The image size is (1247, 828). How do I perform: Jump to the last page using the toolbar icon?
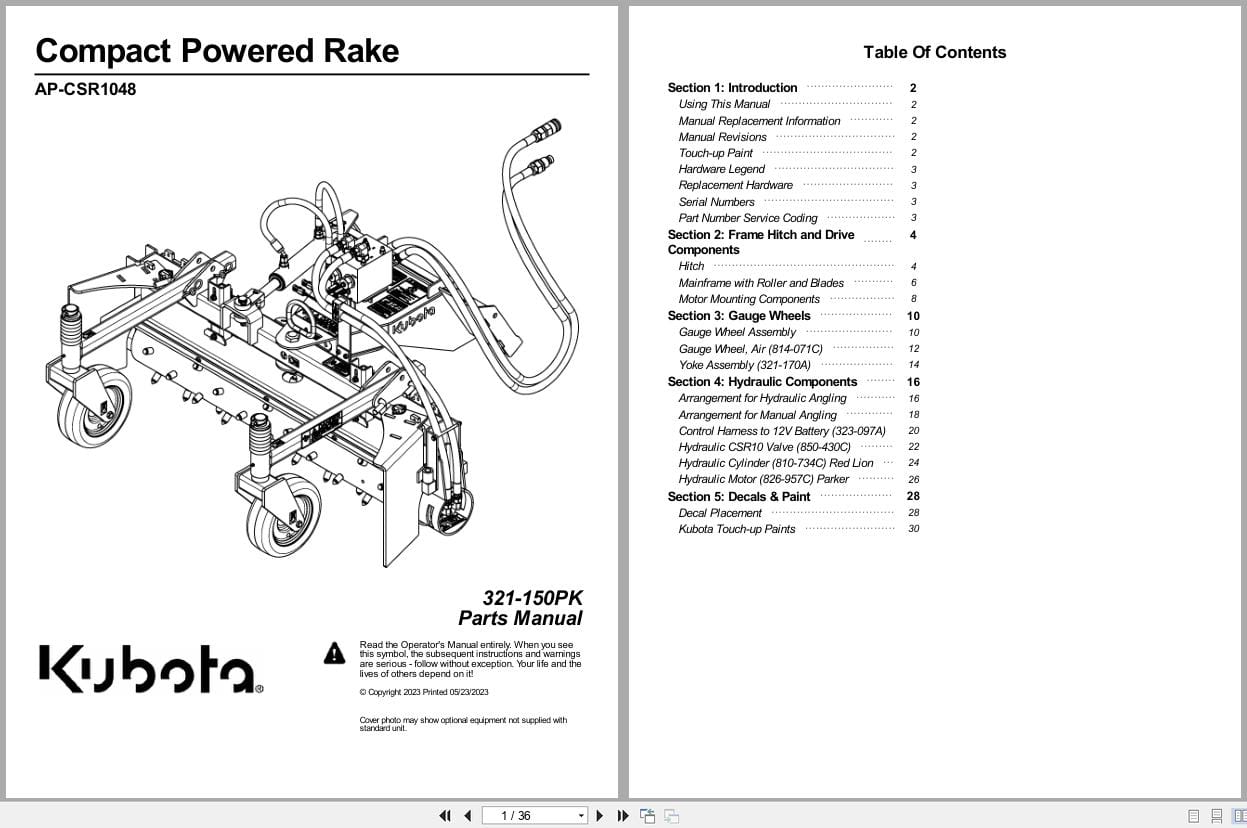[622, 816]
